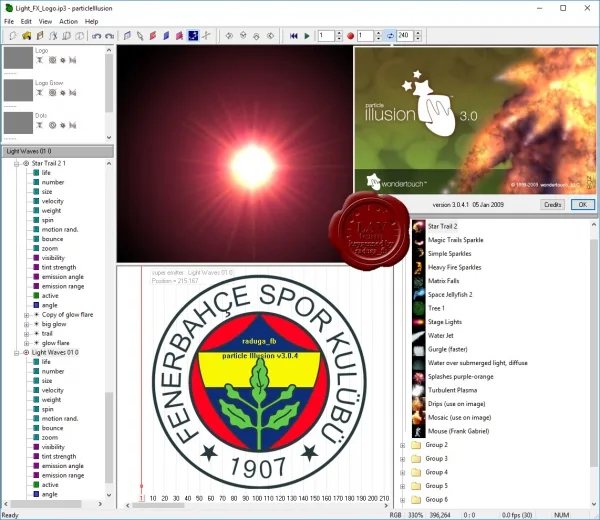Screen dimensions: 600x520
Task: Expand the Group 2 library folder
Action: coord(403,445)
